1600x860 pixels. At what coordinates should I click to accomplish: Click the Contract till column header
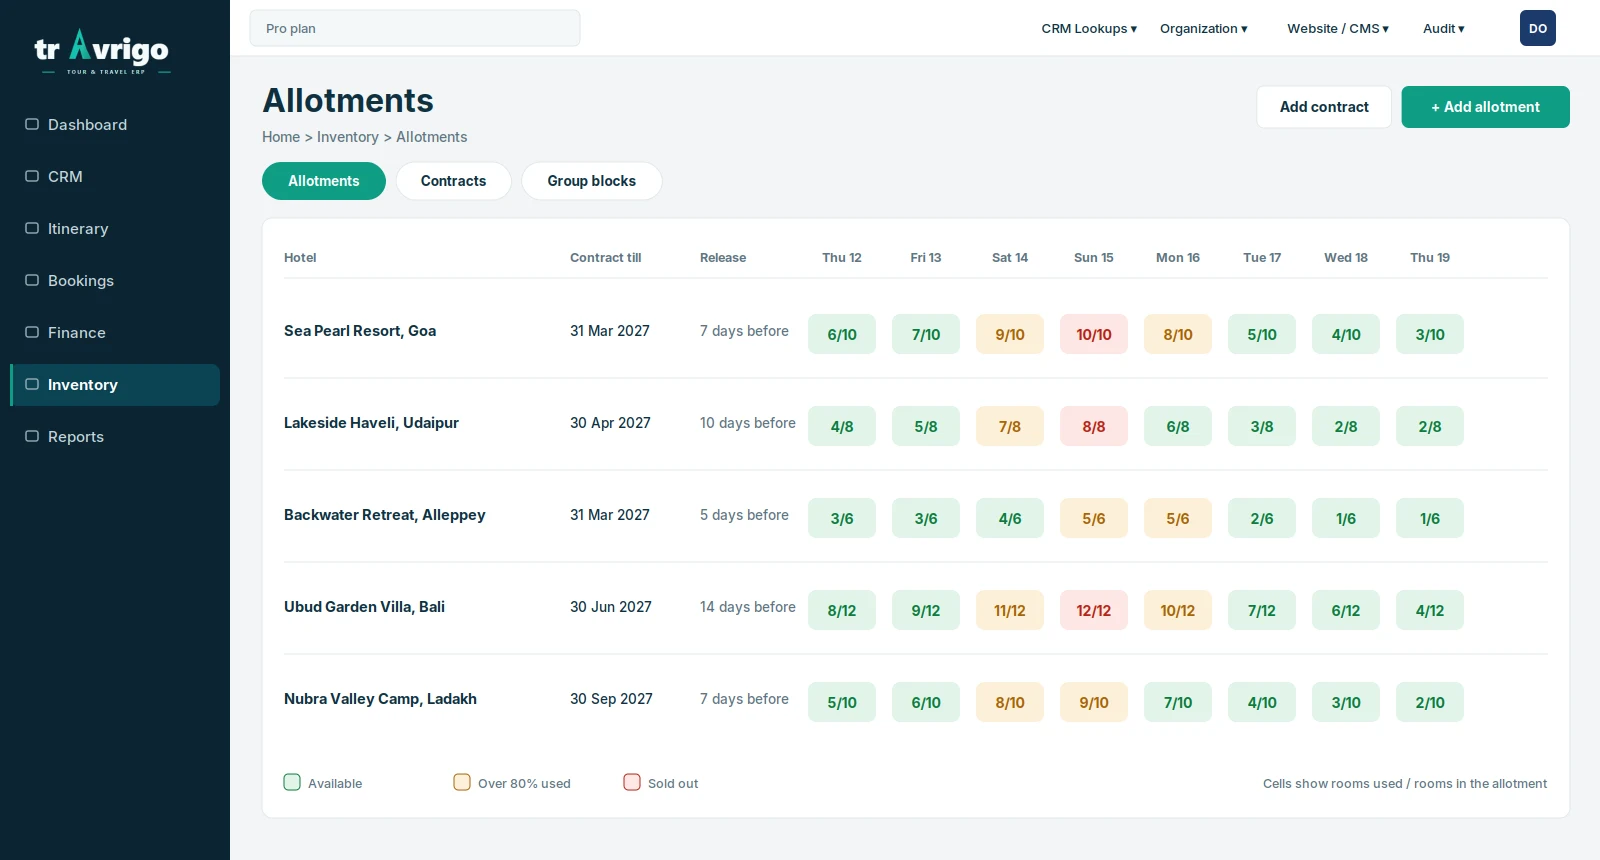606,257
